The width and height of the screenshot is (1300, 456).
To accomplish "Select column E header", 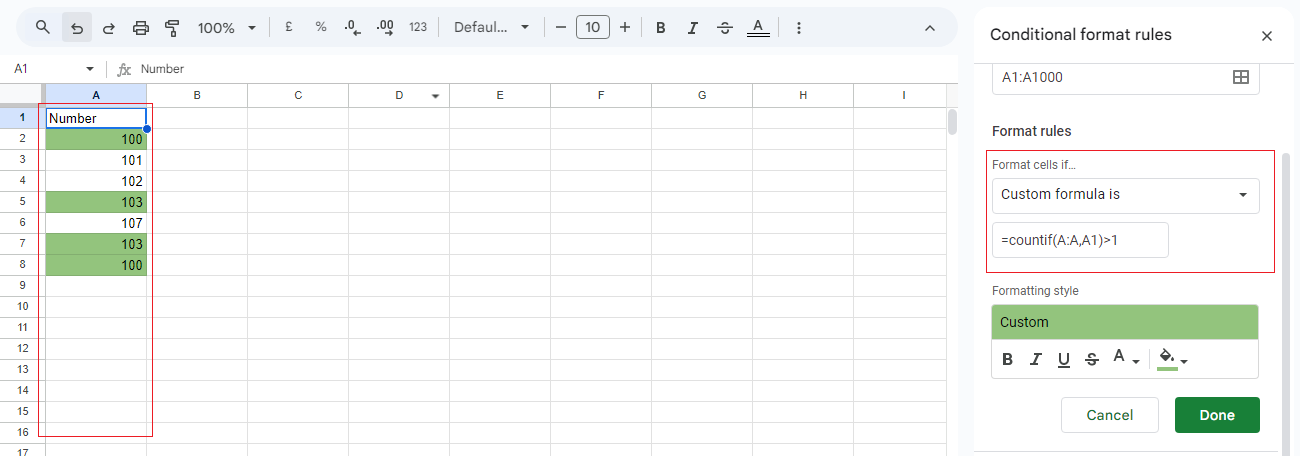I will point(500,95).
